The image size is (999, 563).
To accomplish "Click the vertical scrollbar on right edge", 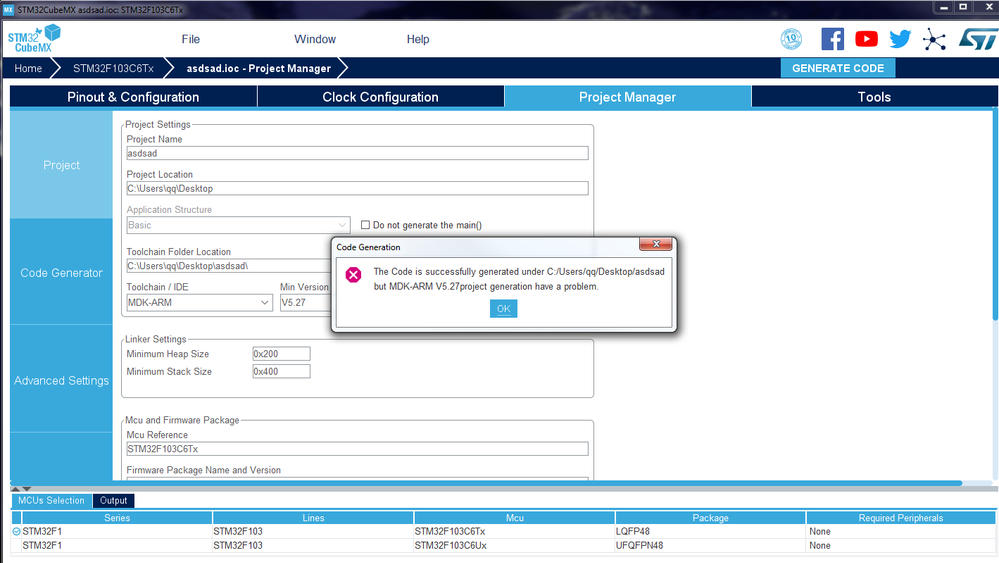I will pos(995,215).
